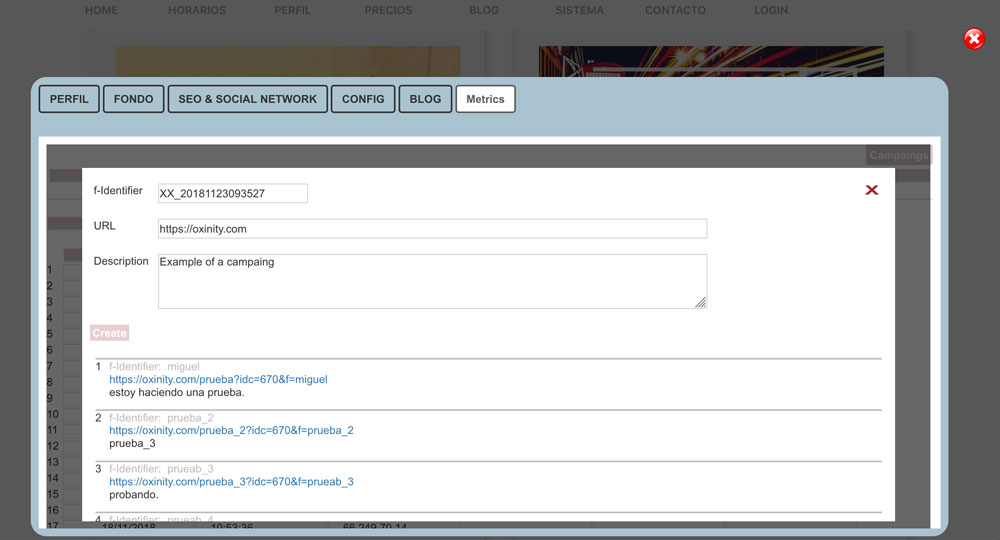Click the Campaings button
The width and height of the screenshot is (1000, 540).
point(899,155)
